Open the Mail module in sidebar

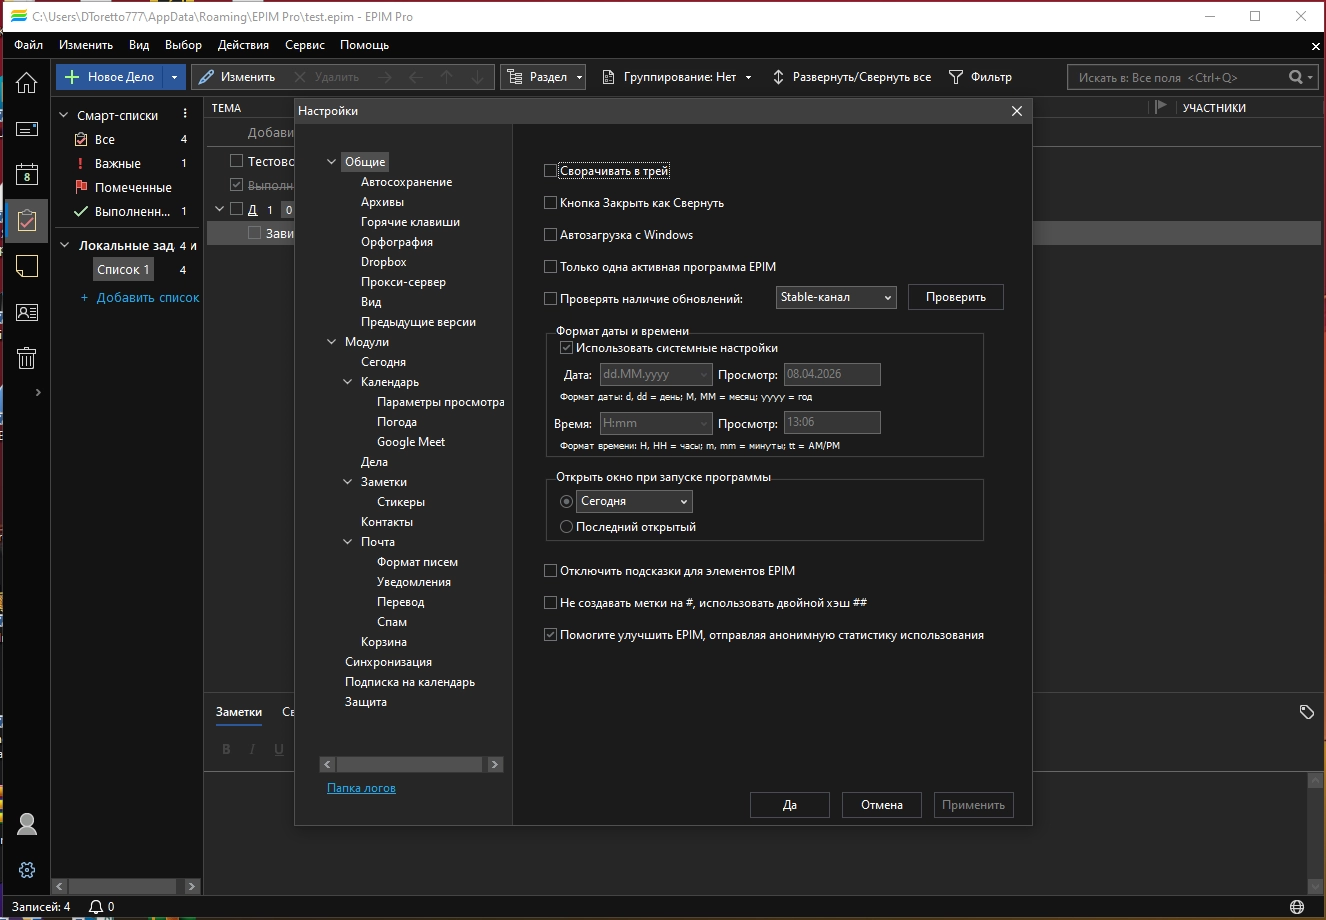click(26, 129)
